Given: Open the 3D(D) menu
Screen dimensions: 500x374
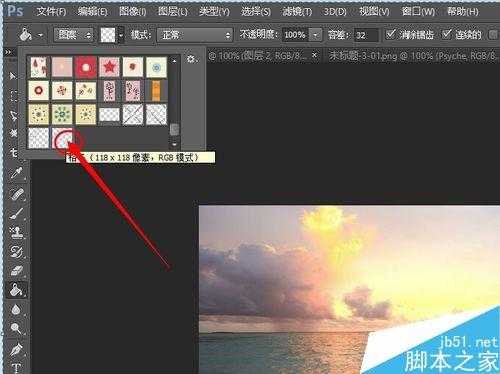Looking at the screenshot, I should pos(335,12).
